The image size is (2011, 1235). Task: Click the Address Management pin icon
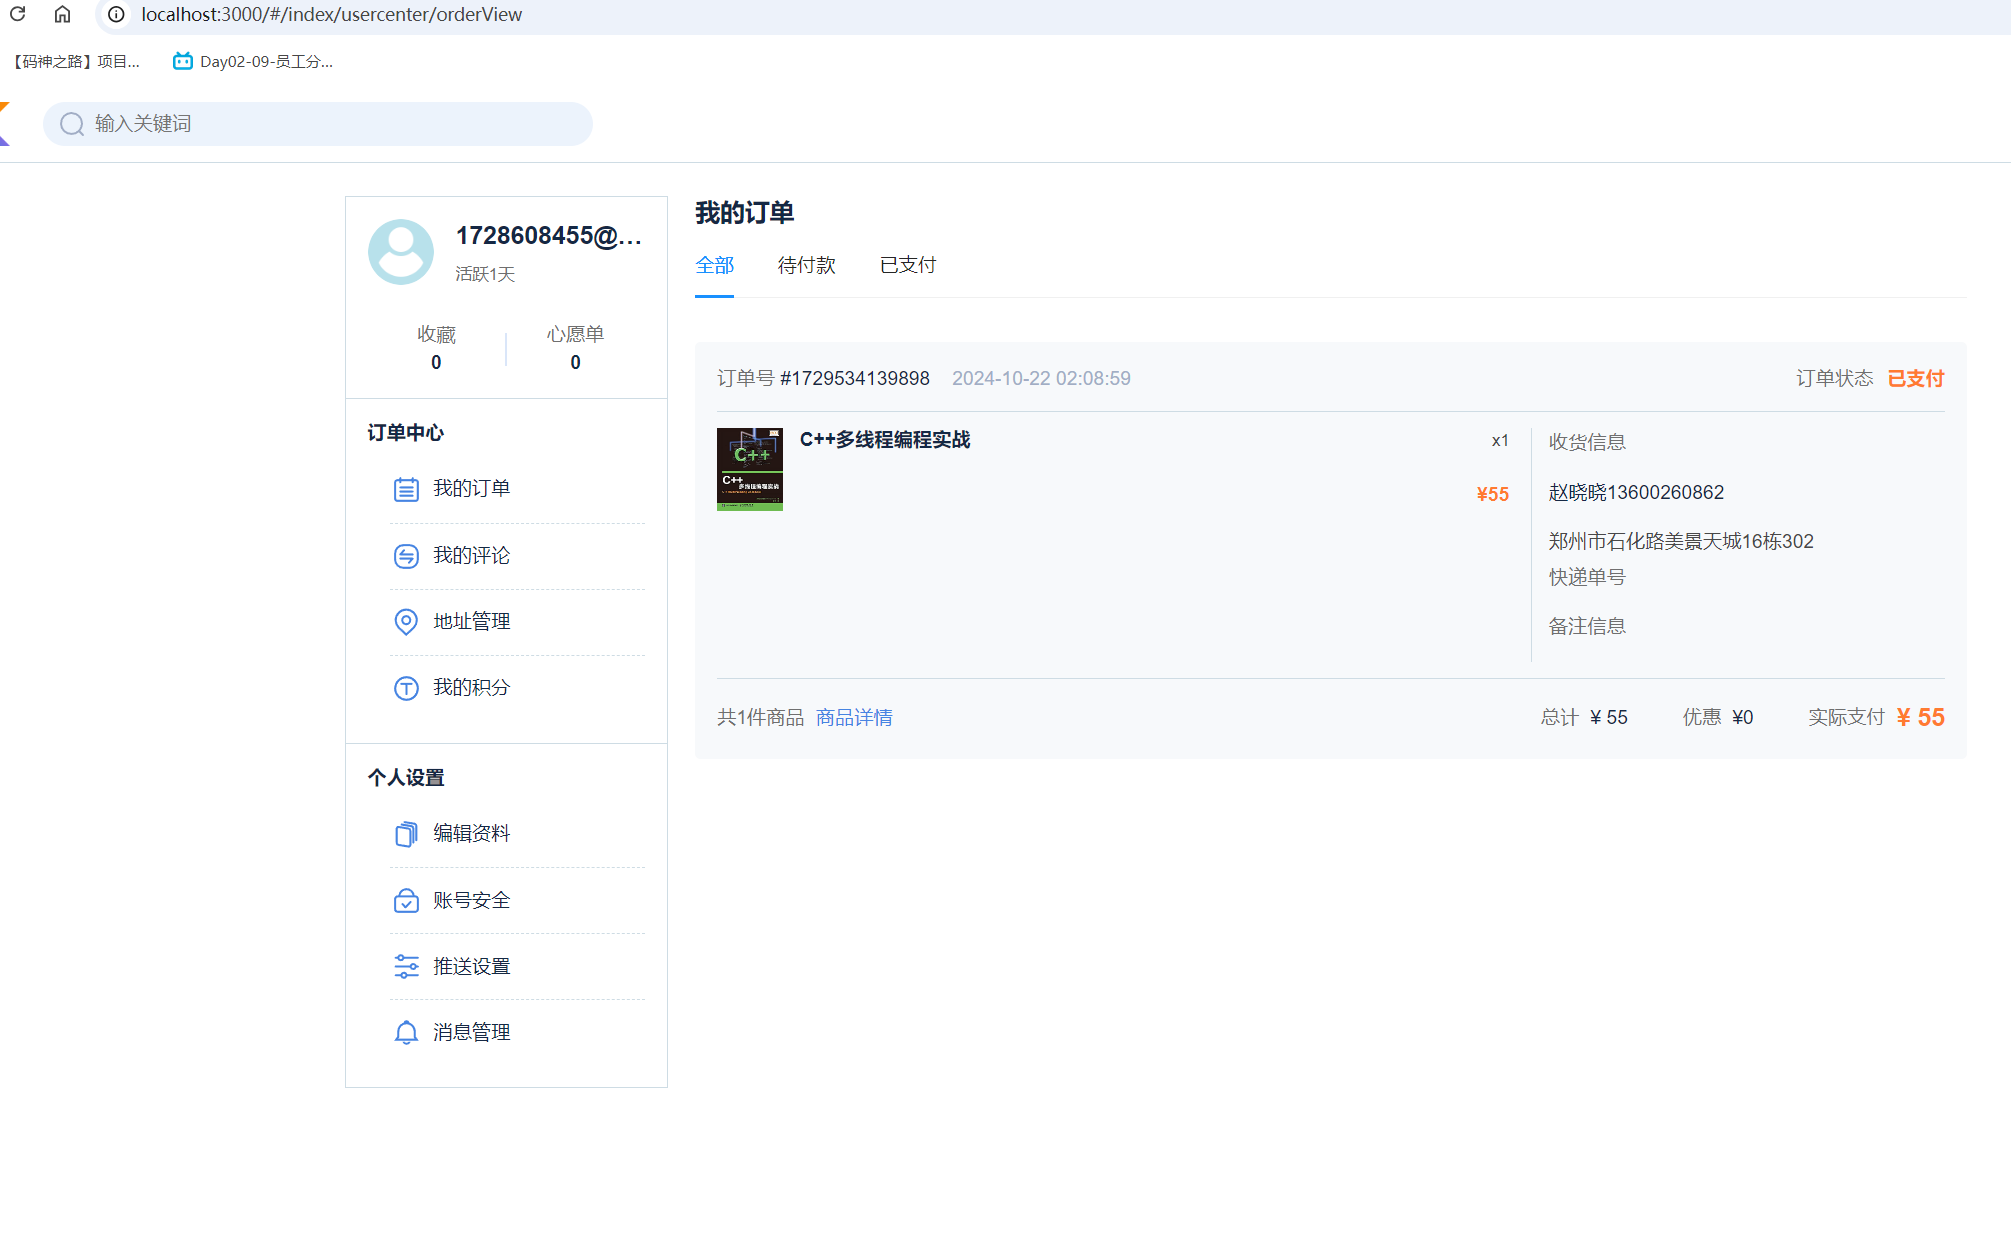tap(406, 622)
